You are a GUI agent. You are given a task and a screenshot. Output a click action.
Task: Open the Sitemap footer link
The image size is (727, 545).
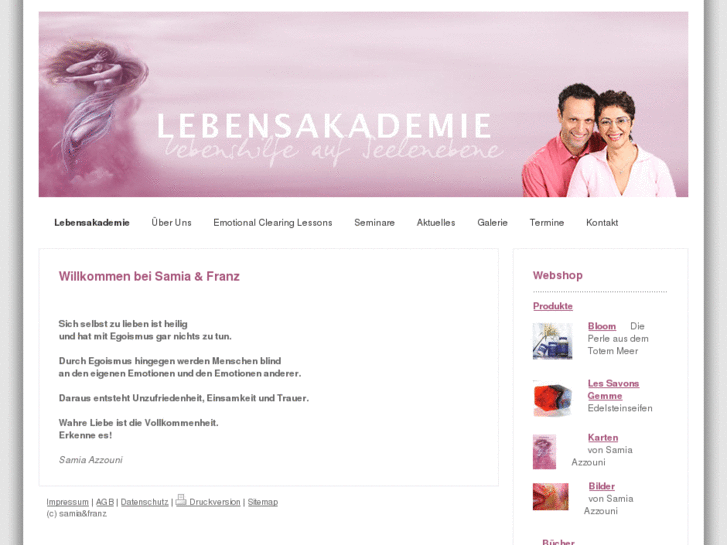click(263, 502)
